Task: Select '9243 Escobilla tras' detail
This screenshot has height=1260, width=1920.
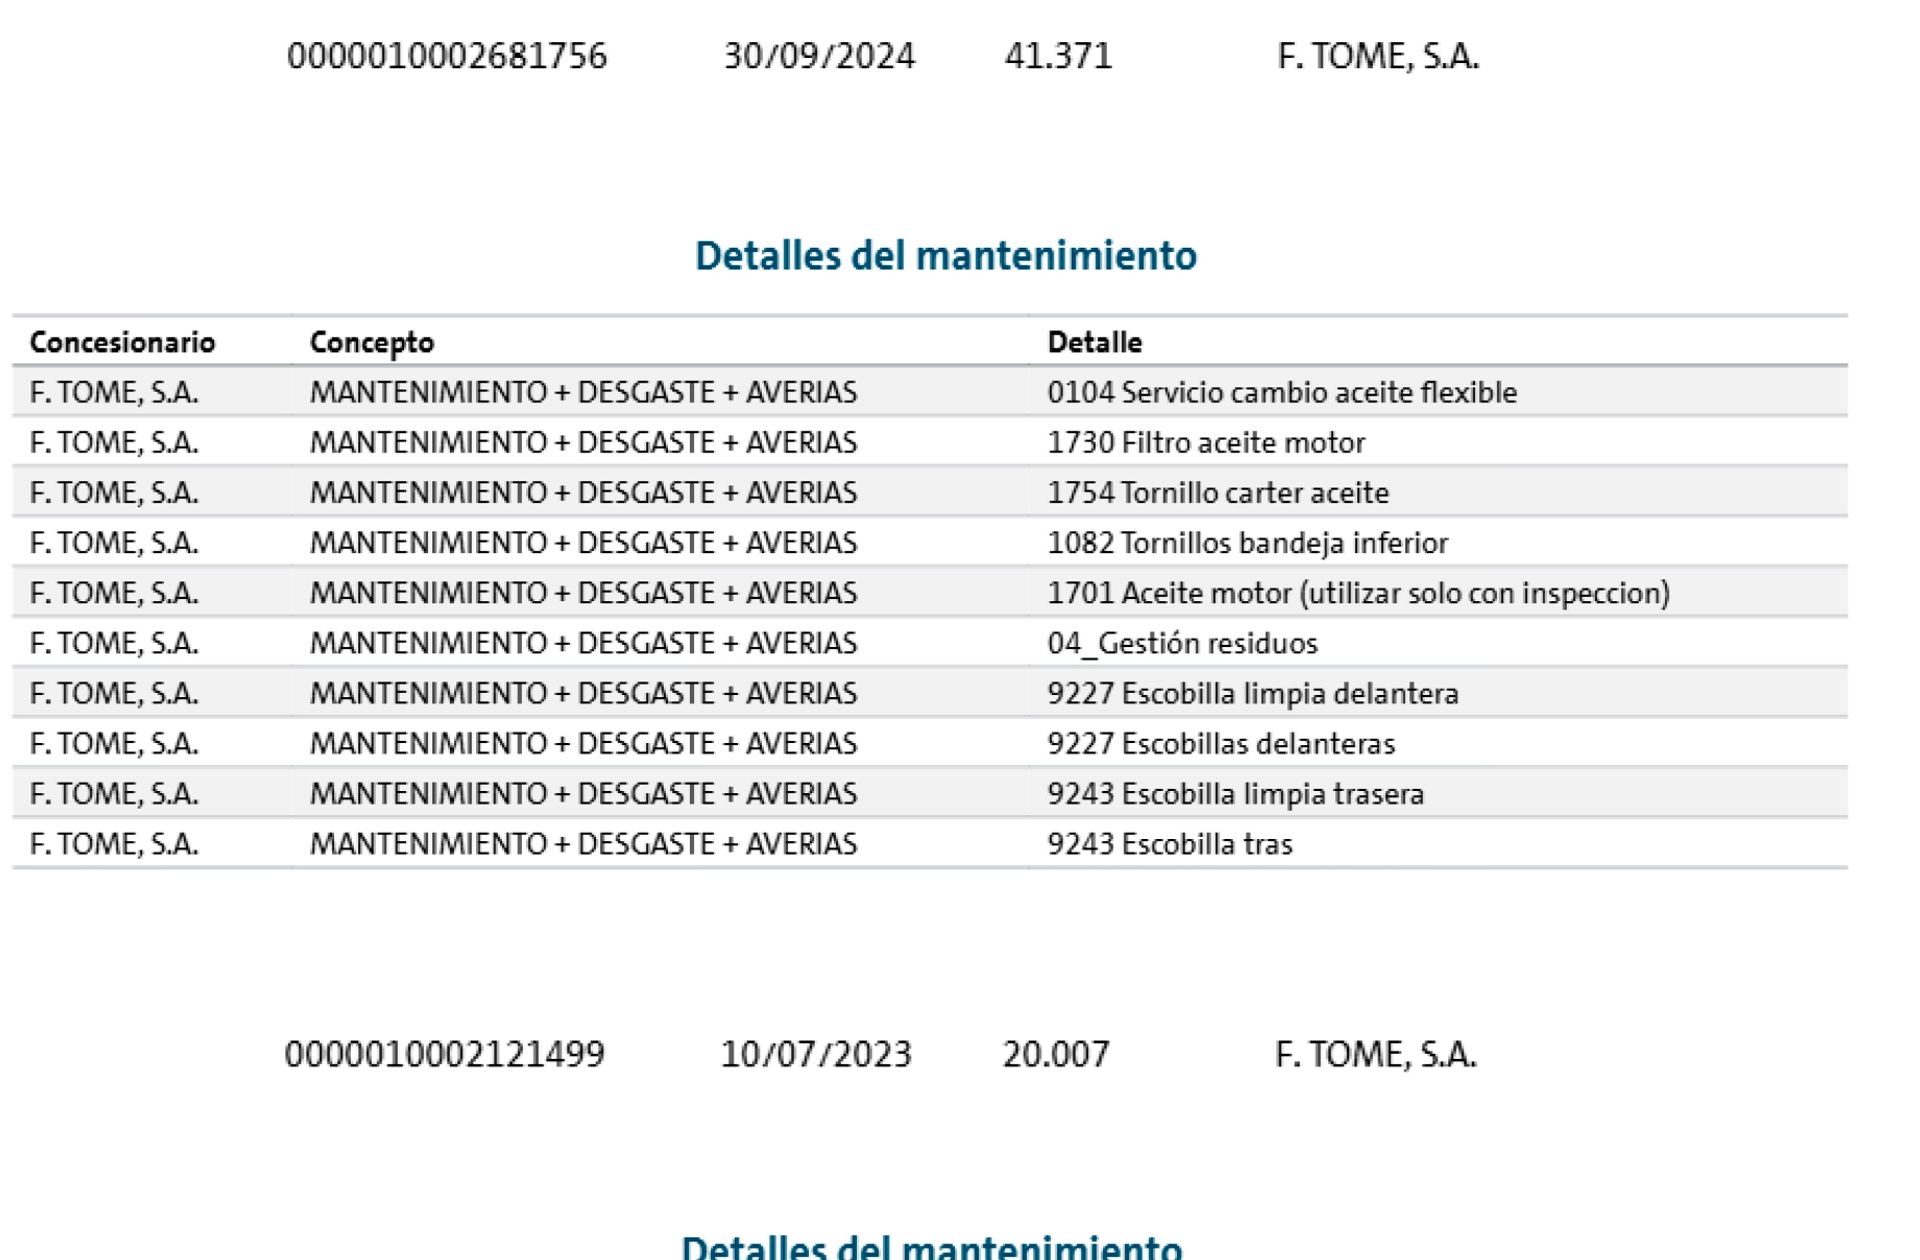Action: [1170, 843]
